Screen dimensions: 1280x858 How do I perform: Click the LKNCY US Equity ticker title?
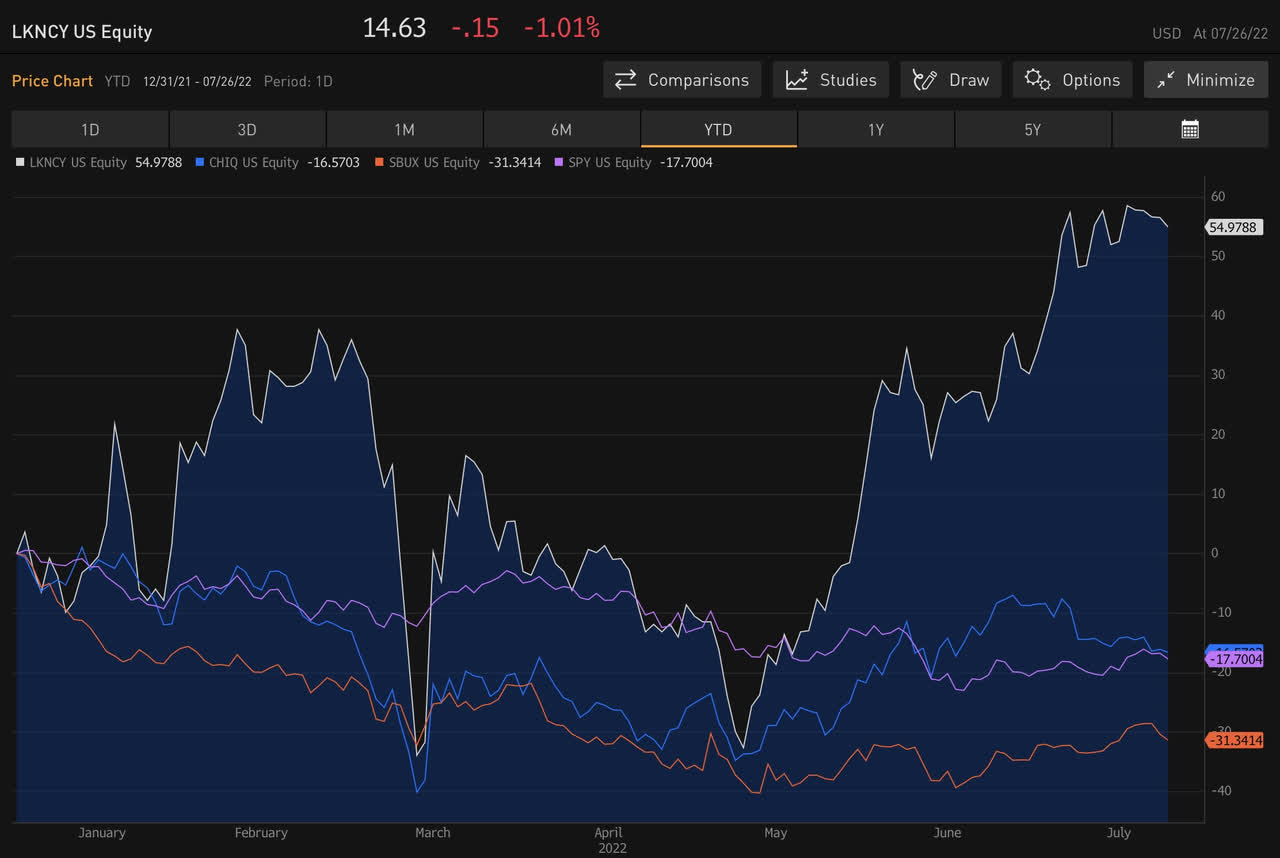[82, 31]
